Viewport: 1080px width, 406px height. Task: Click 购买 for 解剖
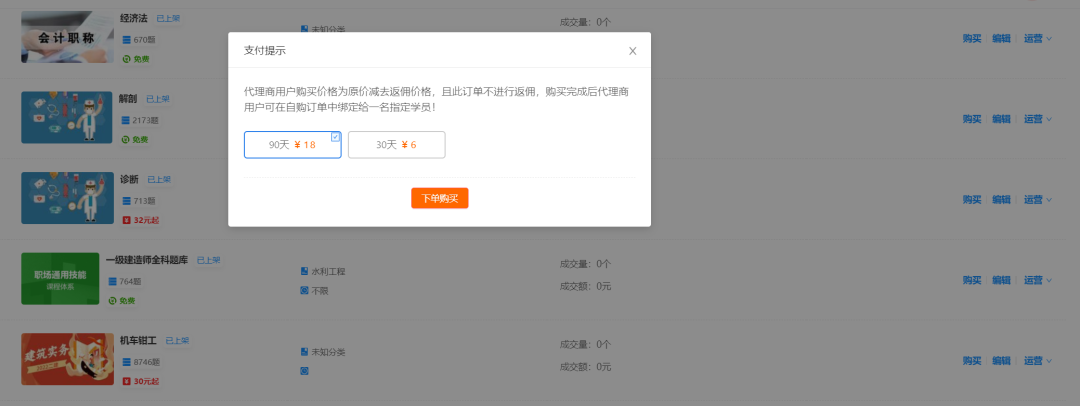[972, 119]
